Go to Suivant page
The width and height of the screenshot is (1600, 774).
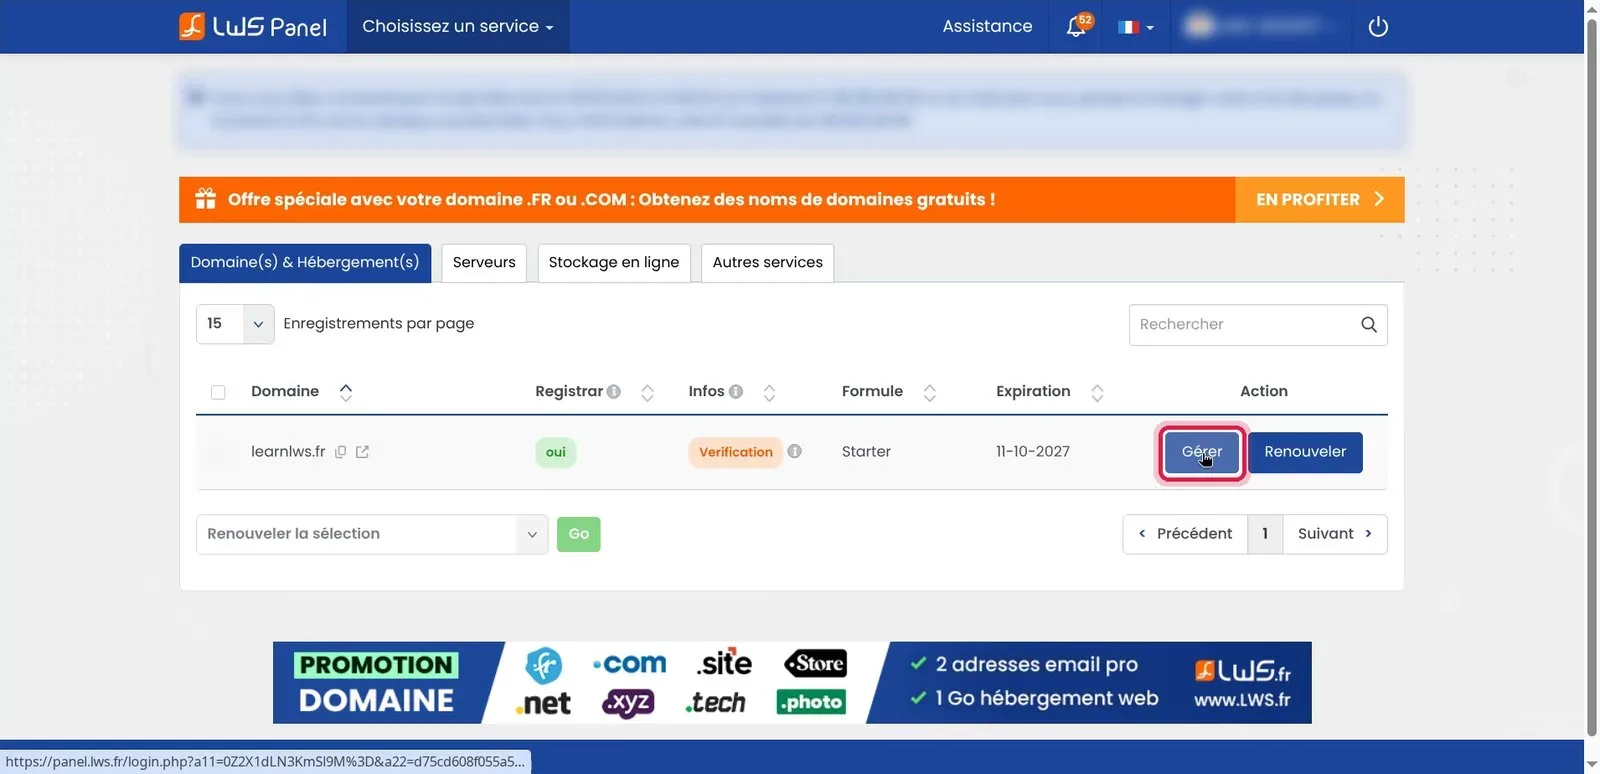pos(1335,534)
